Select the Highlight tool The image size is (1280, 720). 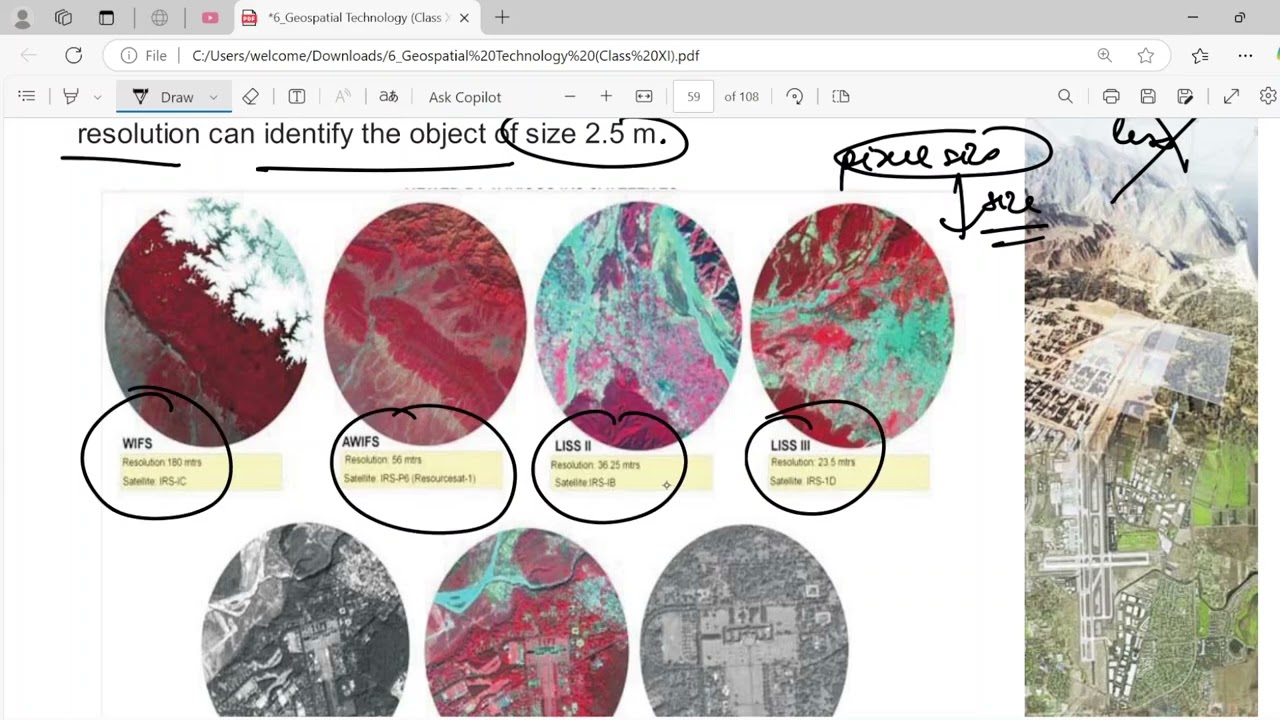pos(71,96)
